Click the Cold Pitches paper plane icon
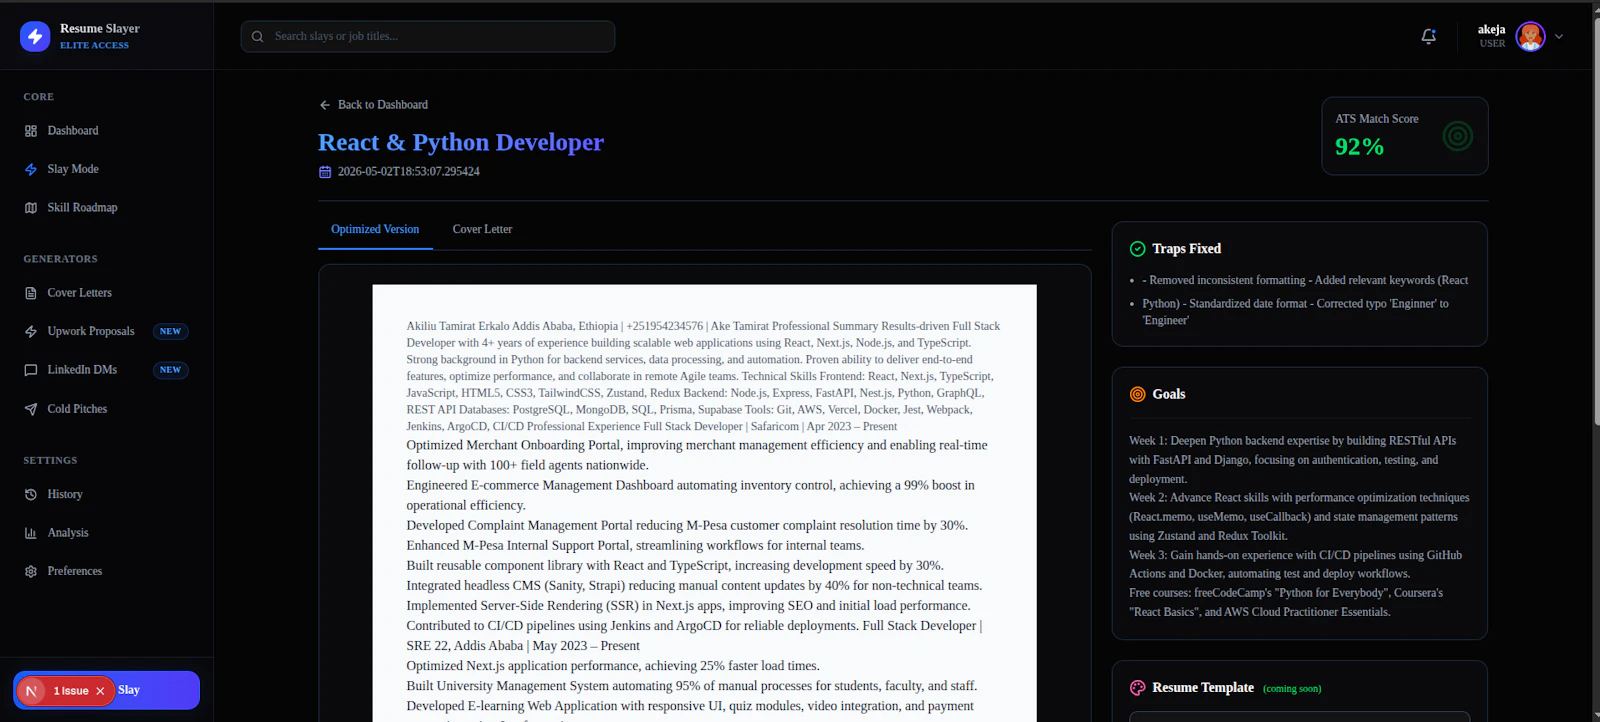The width and height of the screenshot is (1600, 722). click(31, 409)
